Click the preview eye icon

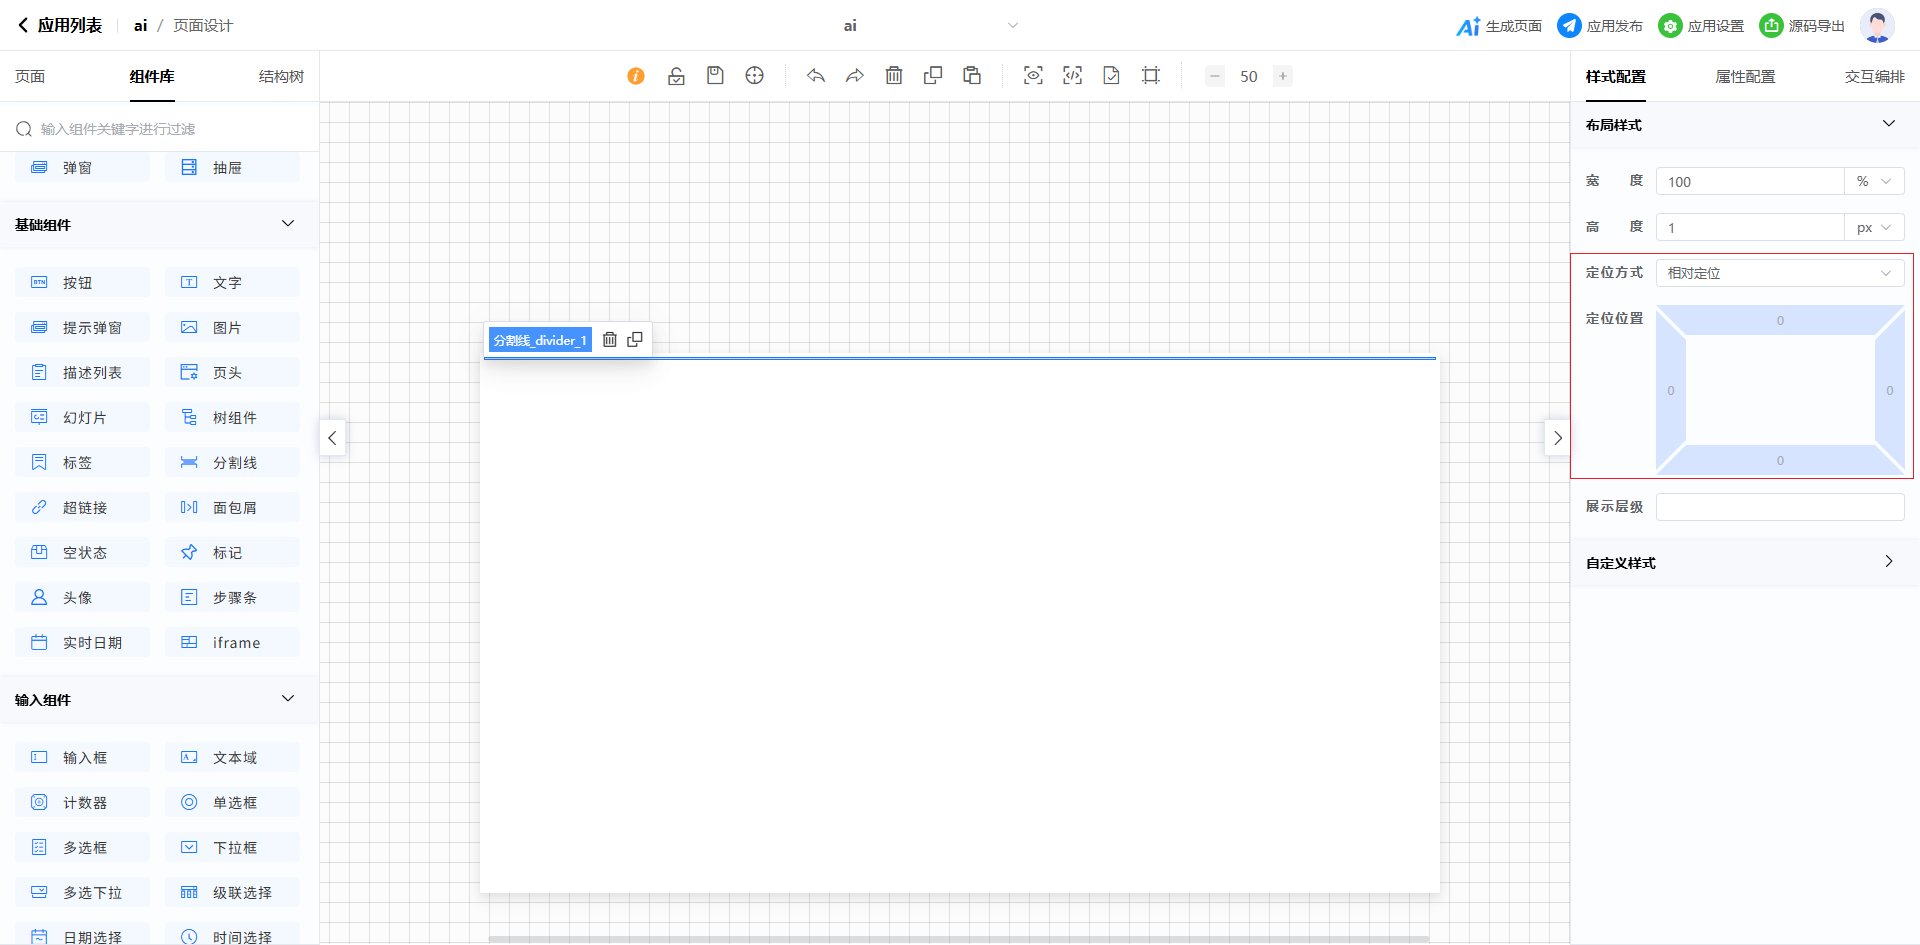click(1033, 76)
